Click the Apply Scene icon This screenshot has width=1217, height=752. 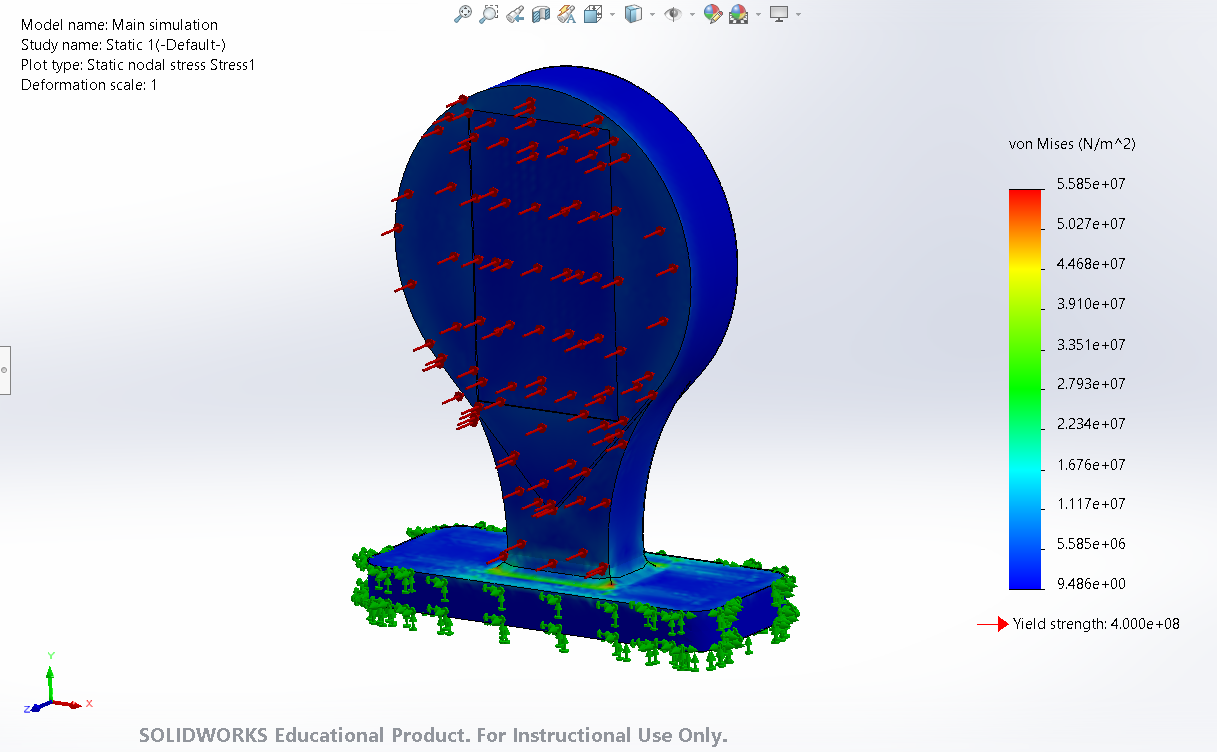point(738,14)
